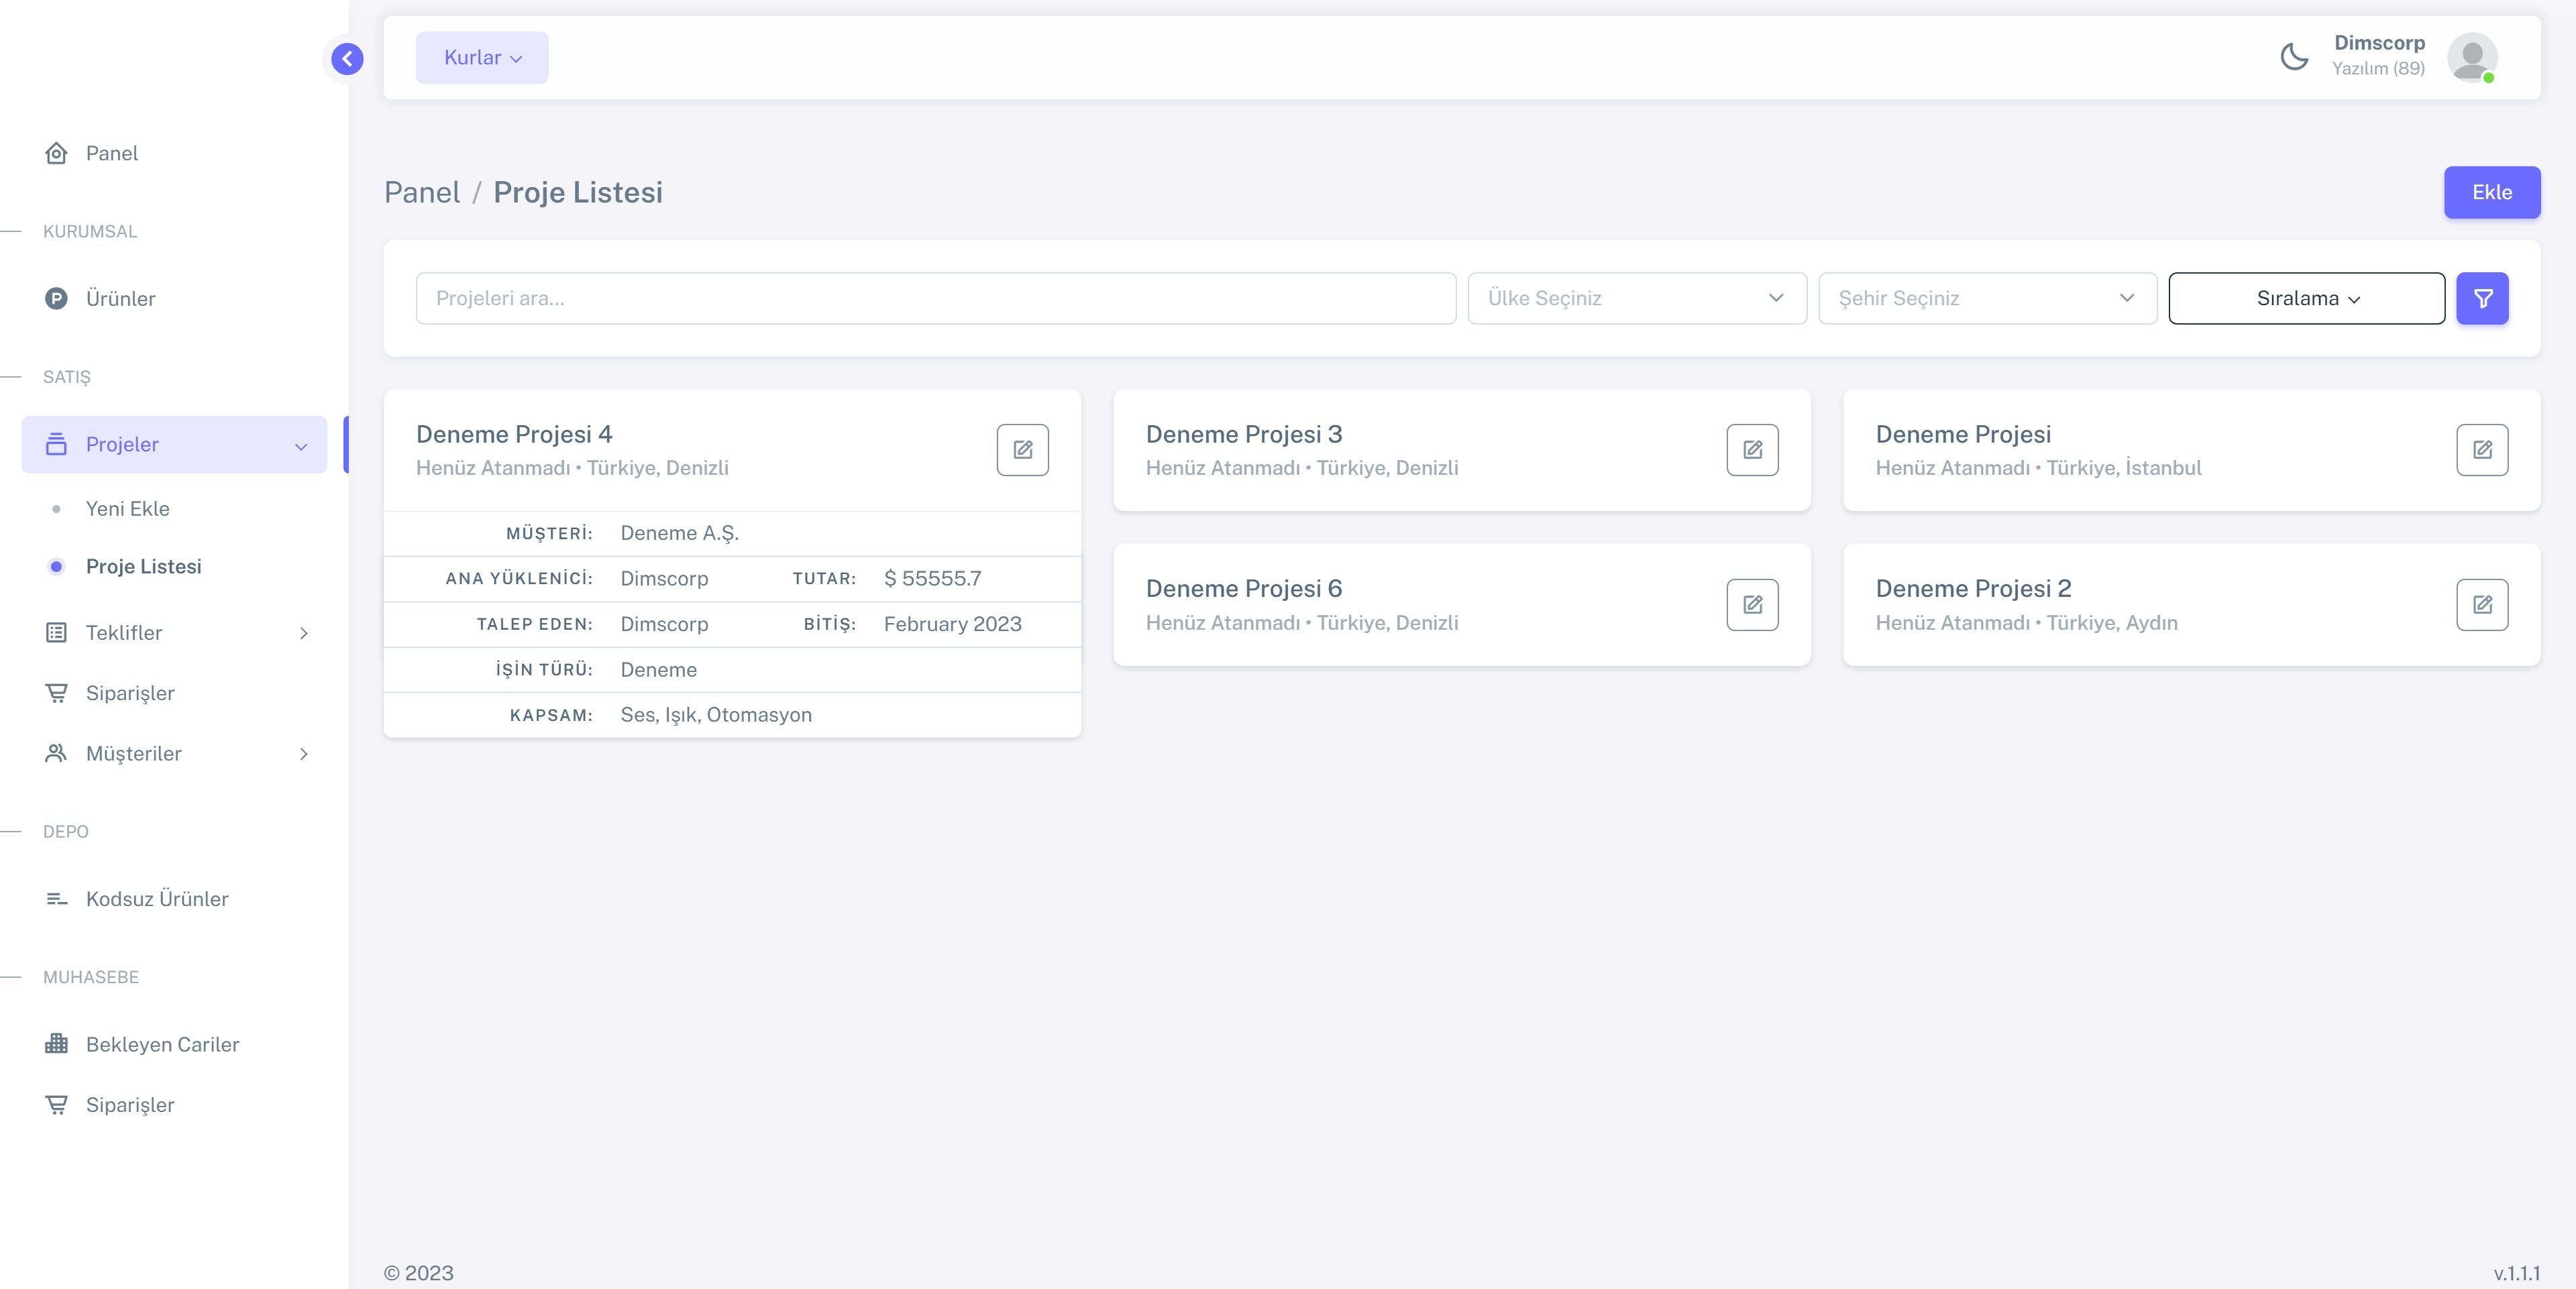2576x1289 pixels.
Task: Click the filter funnel button
Action: point(2482,298)
